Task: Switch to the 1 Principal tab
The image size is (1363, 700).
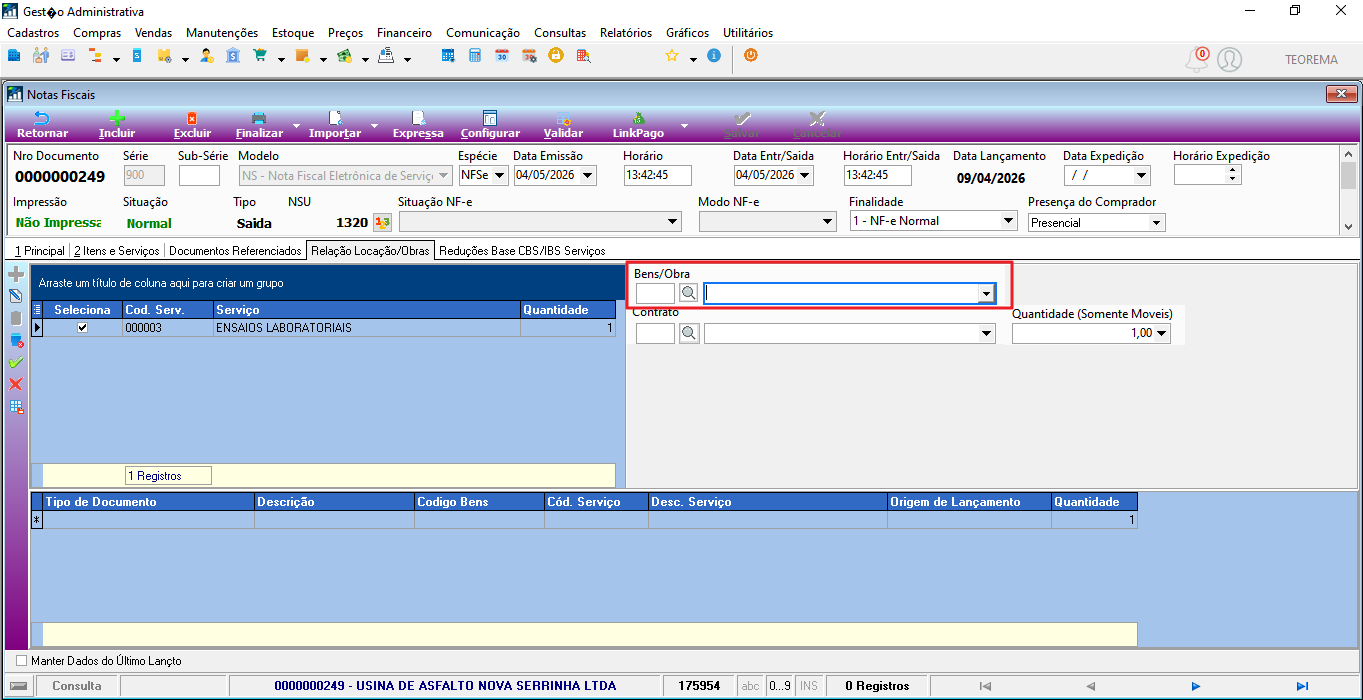Action: pos(40,251)
